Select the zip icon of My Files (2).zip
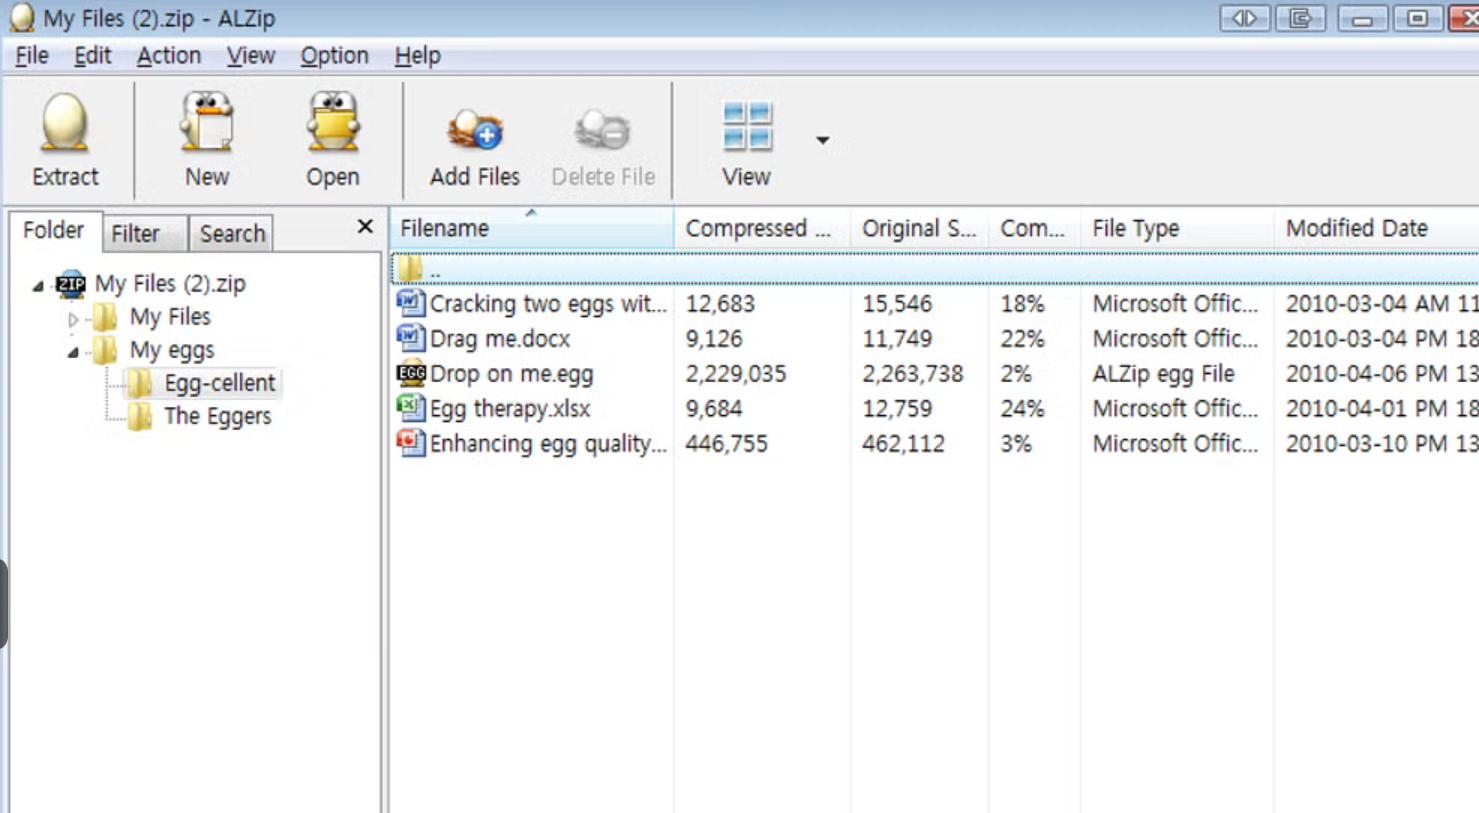 pyautogui.click(x=71, y=284)
